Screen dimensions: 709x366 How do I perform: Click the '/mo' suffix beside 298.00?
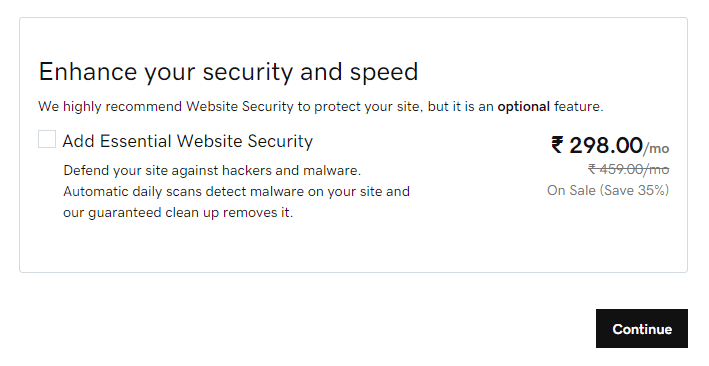click(656, 148)
